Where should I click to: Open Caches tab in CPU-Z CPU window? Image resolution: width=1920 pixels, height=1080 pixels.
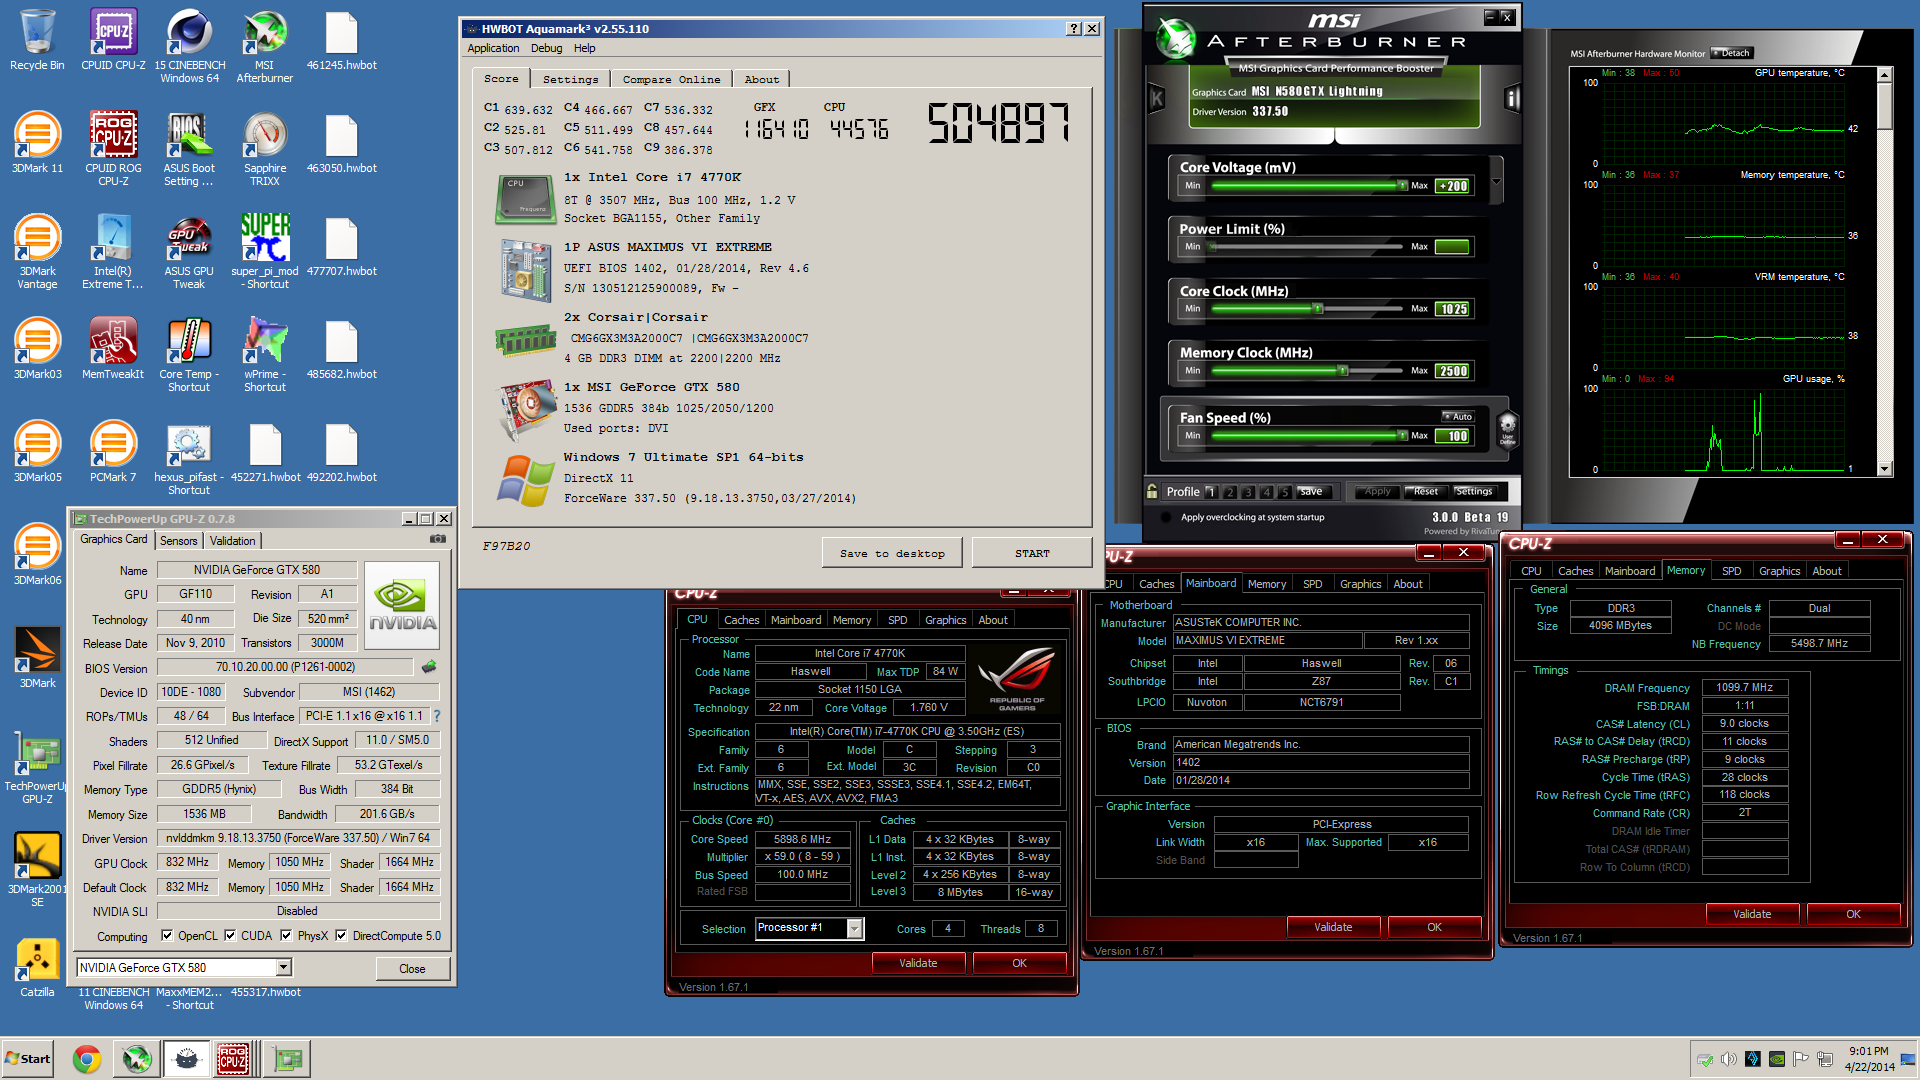click(x=741, y=620)
